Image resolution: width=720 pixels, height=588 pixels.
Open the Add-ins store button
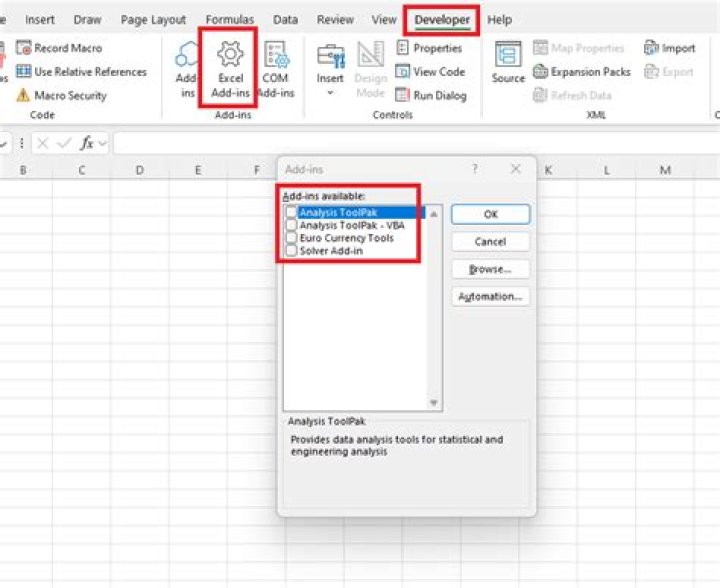186,69
